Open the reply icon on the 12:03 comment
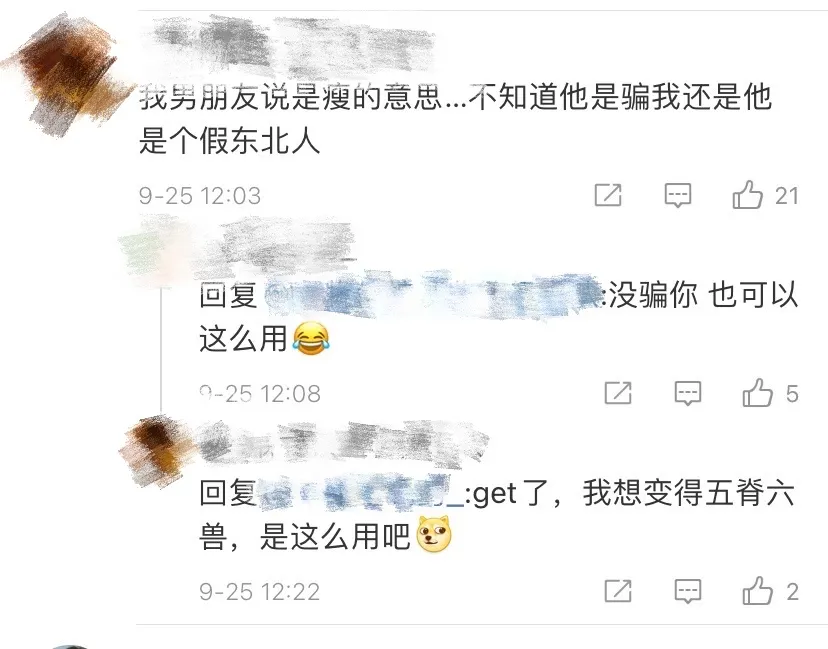The height and width of the screenshot is (649, 828). [678, 195]
